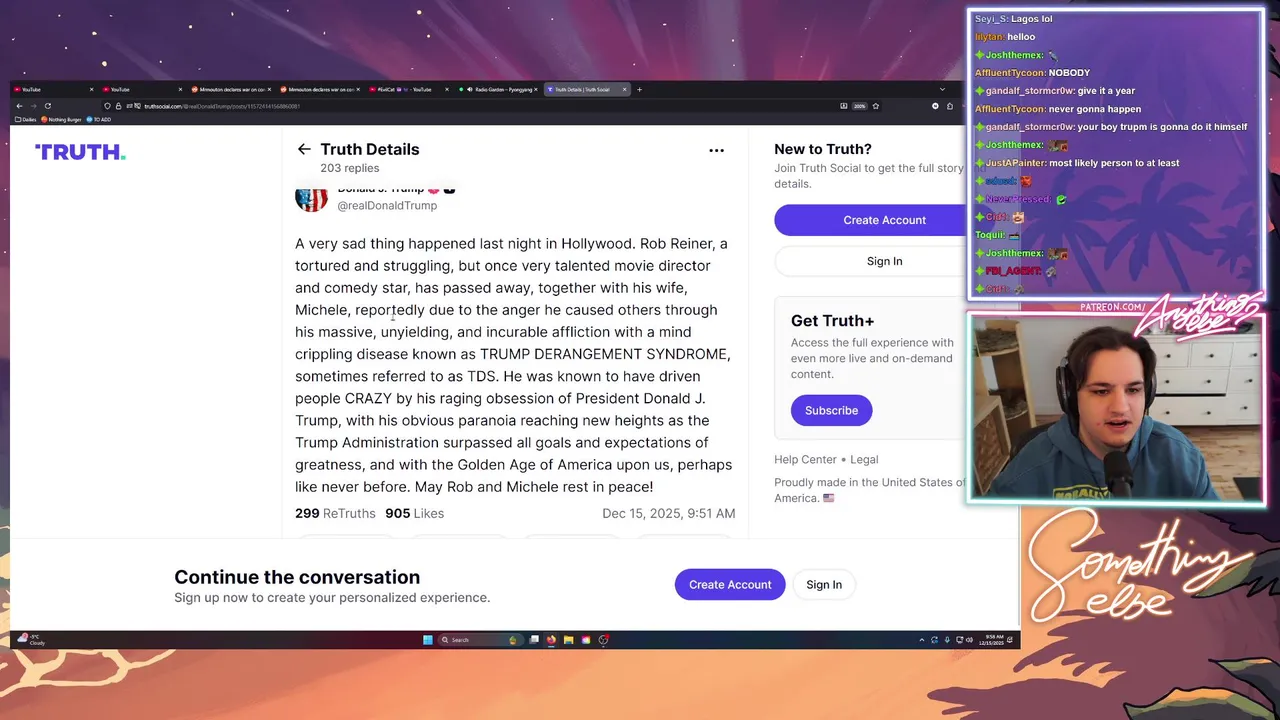Click the taskbar volume icon
1280x720 pixels.
coord(970,640)
